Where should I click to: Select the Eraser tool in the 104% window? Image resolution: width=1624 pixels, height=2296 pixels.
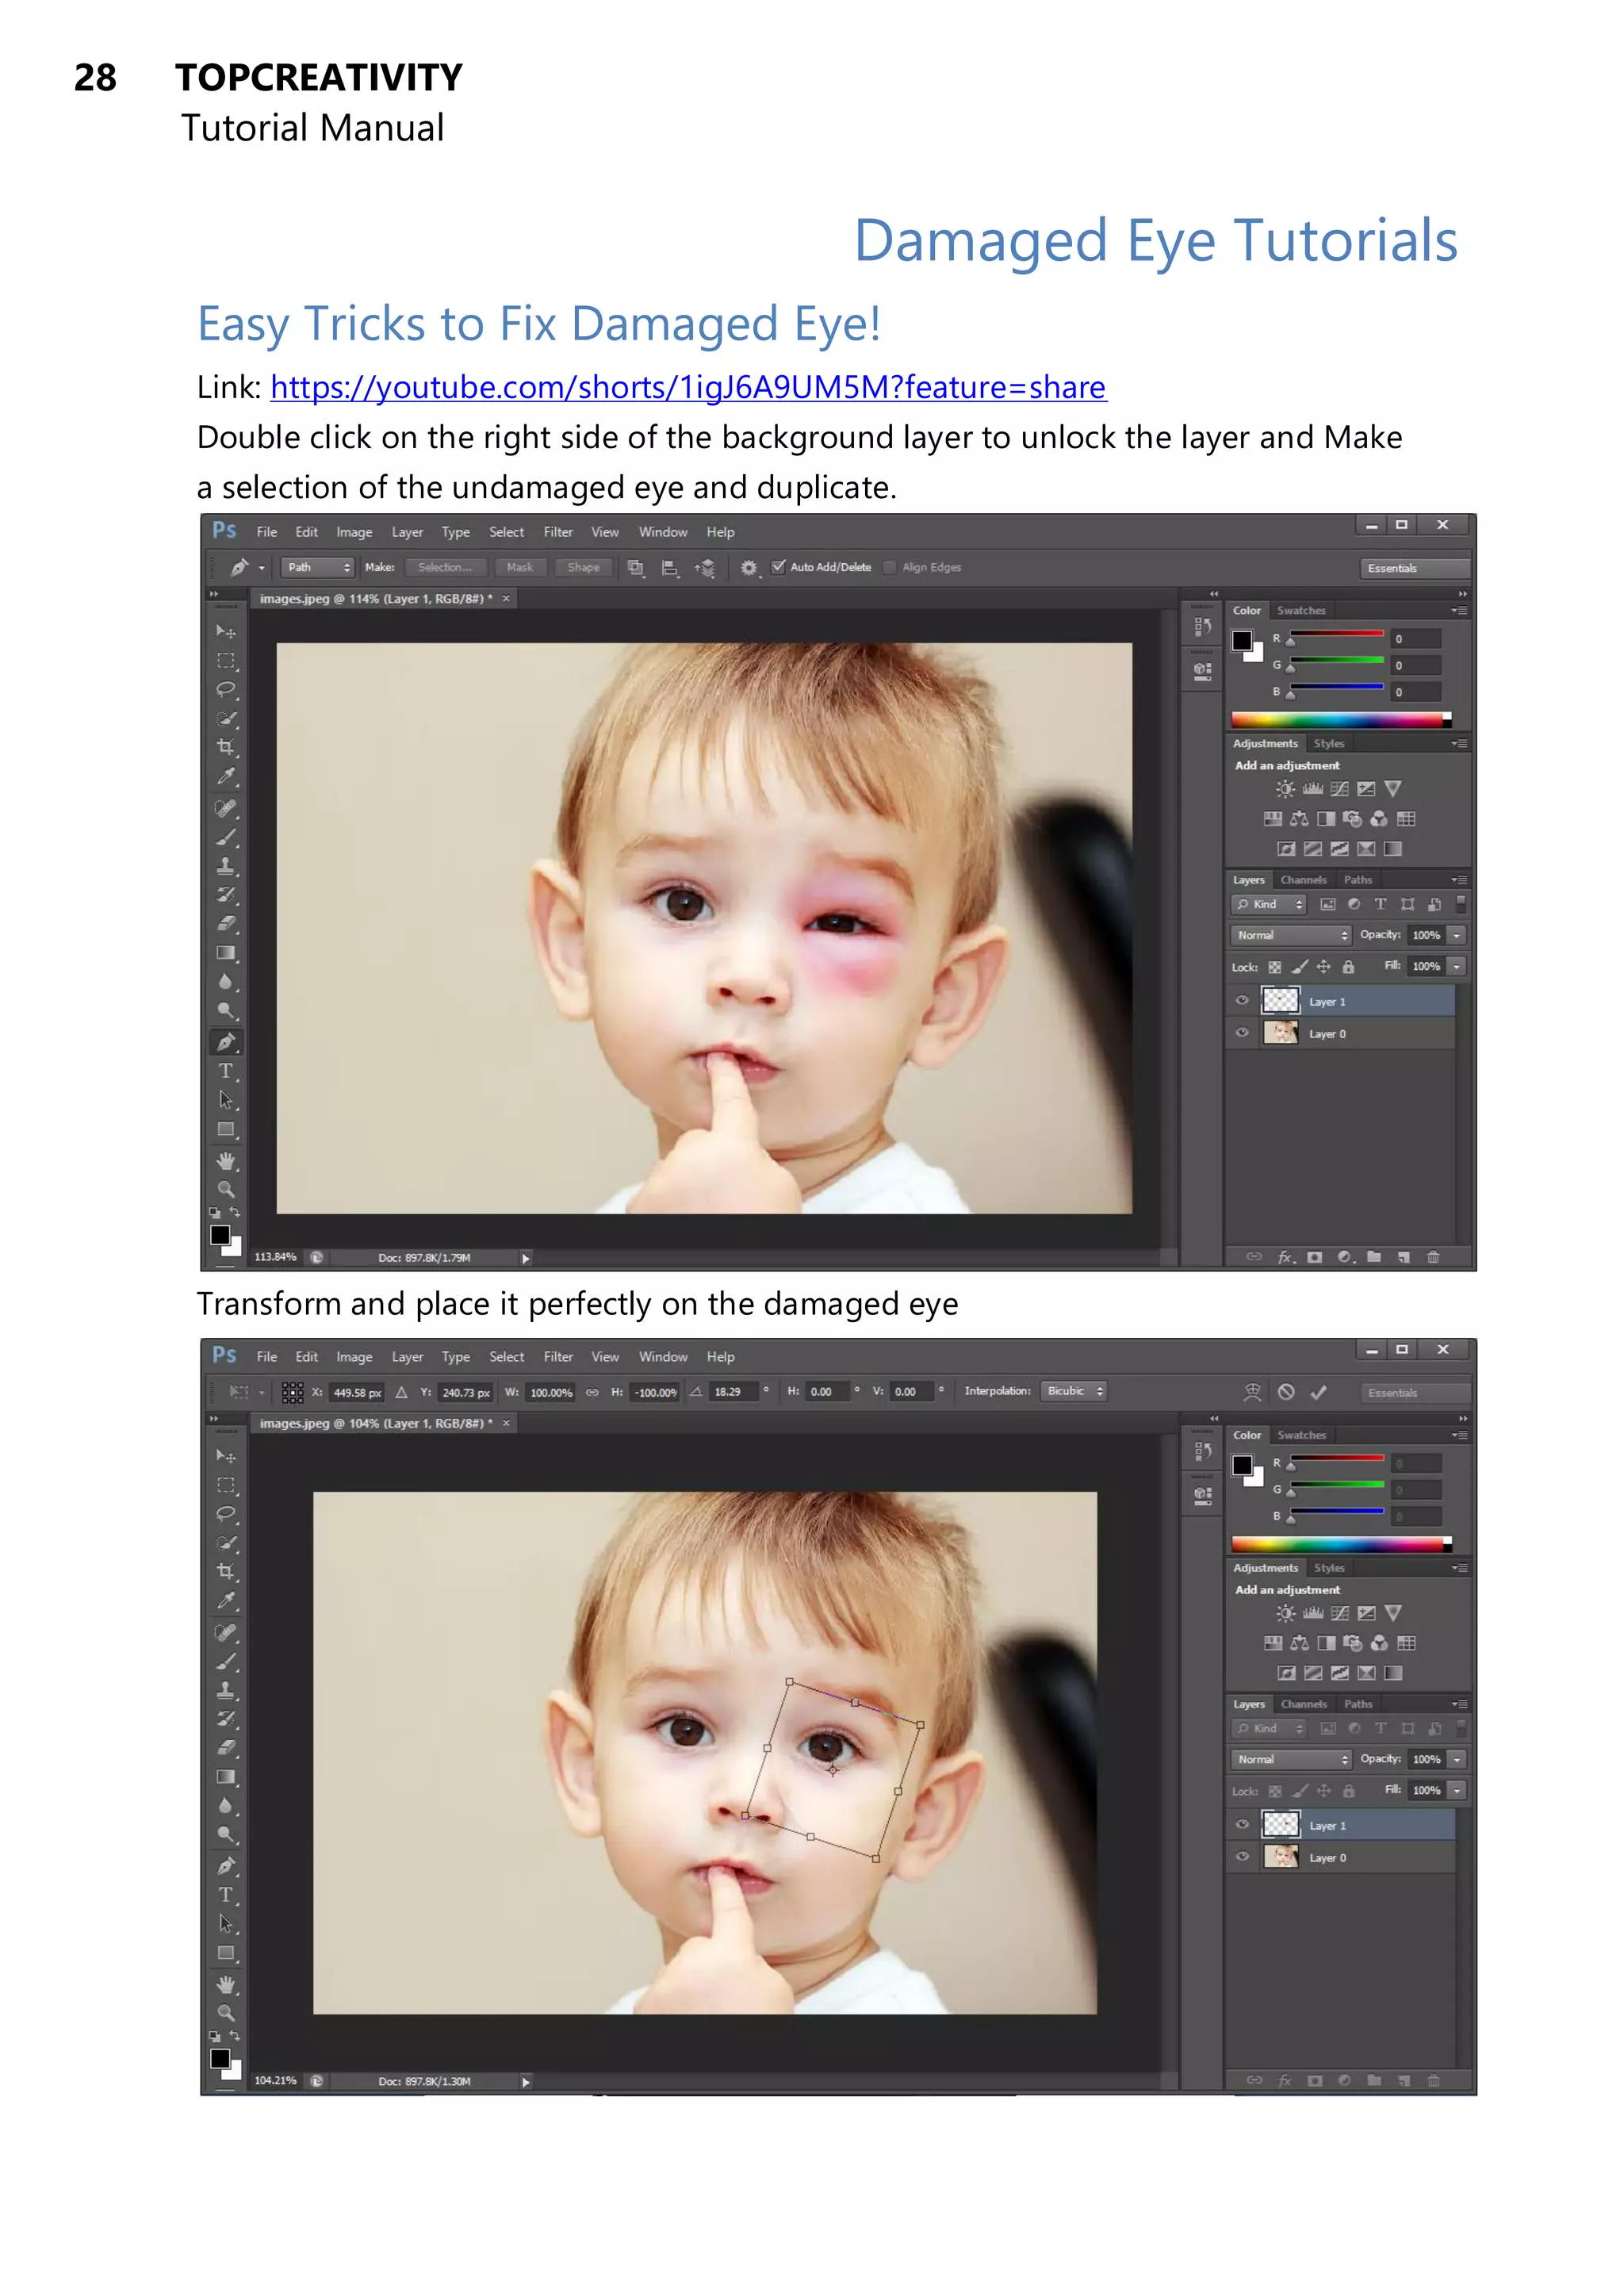tap(226, 1748)
